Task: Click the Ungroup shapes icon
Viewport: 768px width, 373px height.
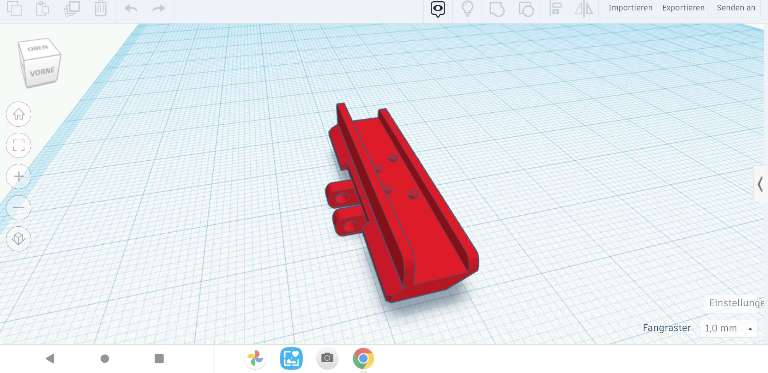Action: pyautogui.click(x=526, y=8)
